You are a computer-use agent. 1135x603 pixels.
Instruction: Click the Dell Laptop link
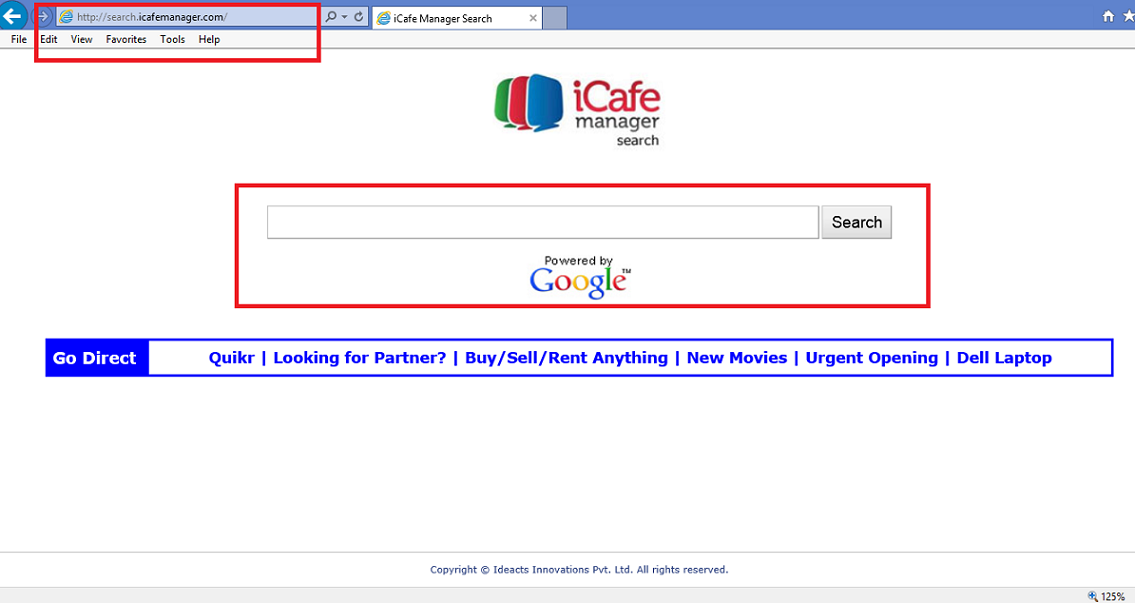[x=1004, y=358]
